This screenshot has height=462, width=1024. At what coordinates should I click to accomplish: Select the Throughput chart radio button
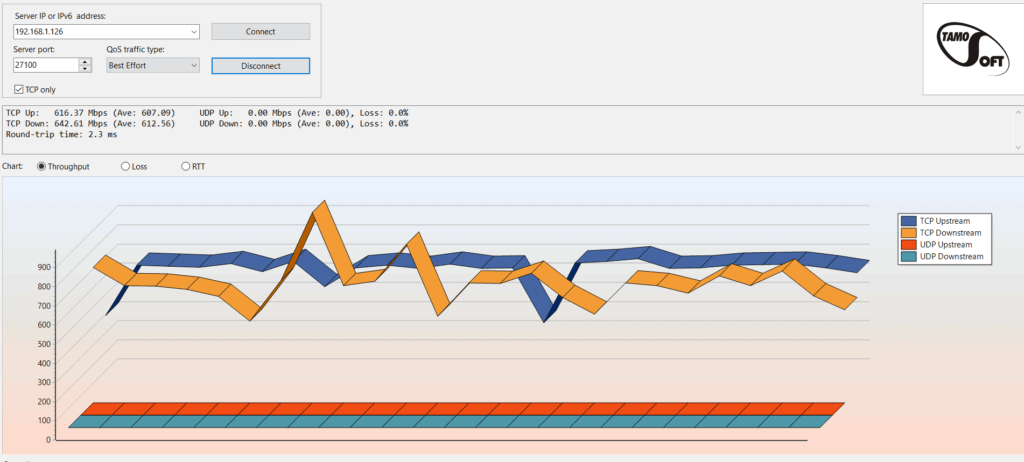tap(42, 166)
